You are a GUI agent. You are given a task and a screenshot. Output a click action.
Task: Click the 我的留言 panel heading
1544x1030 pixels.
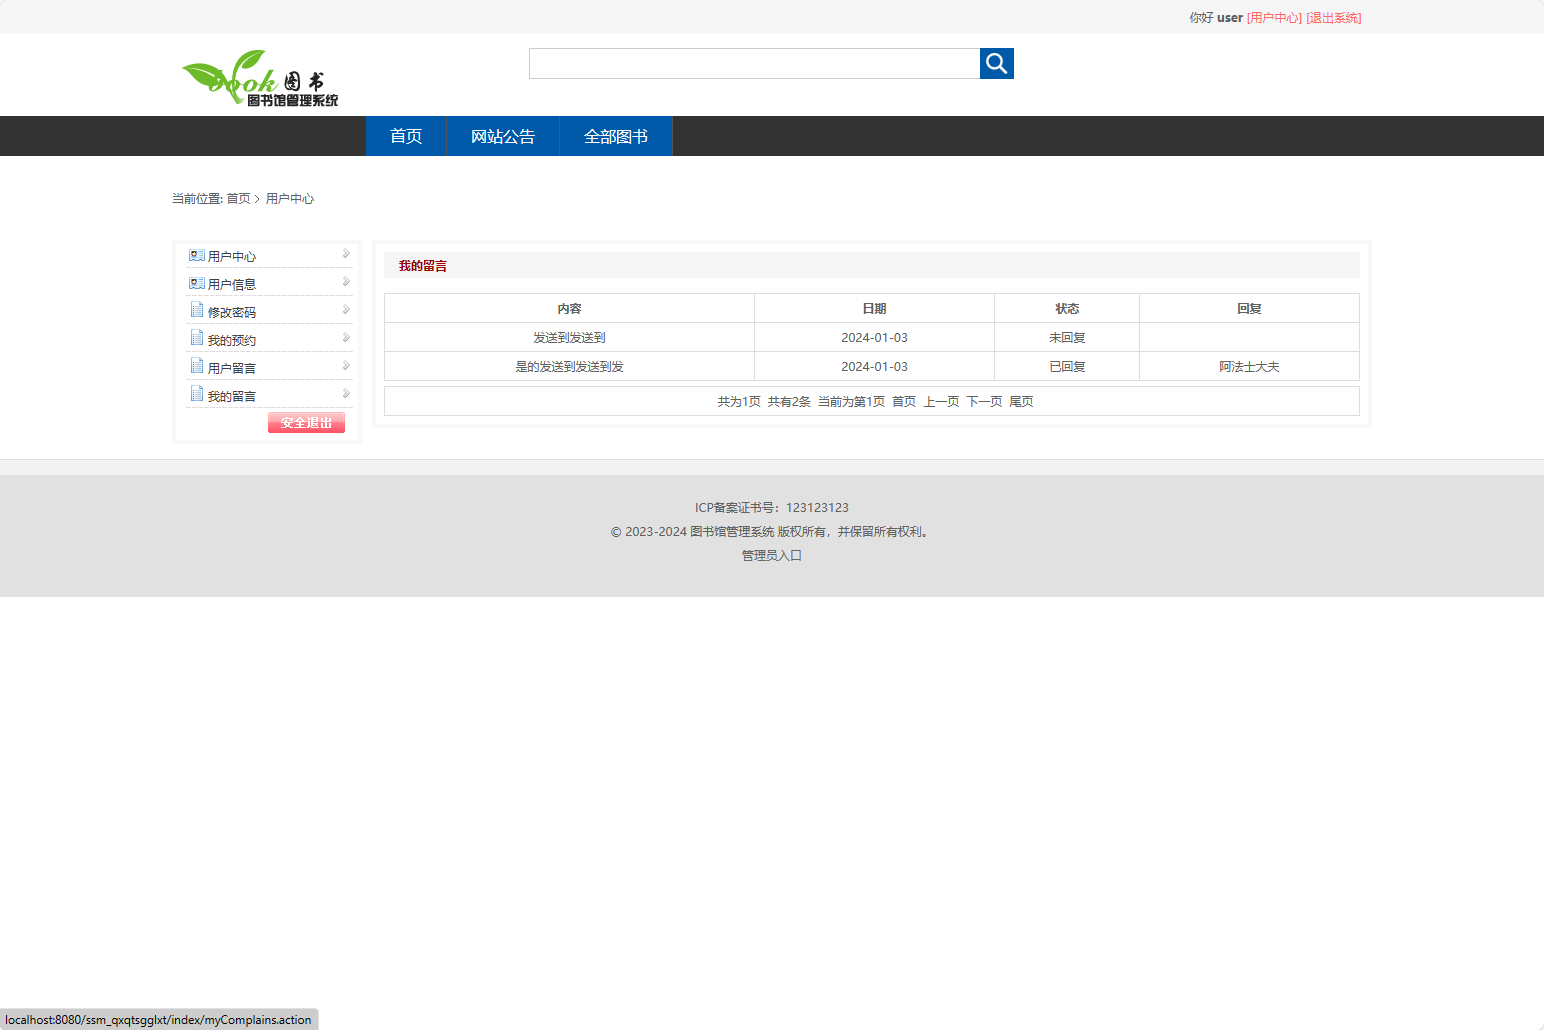[x=423, y=266]
